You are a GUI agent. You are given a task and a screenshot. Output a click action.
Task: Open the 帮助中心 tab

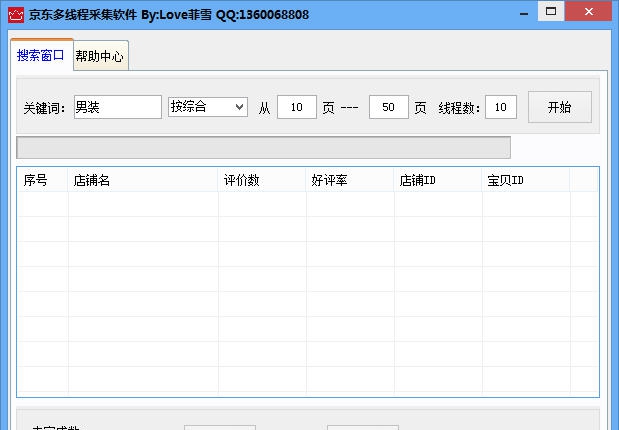click(x=100, y=56)
